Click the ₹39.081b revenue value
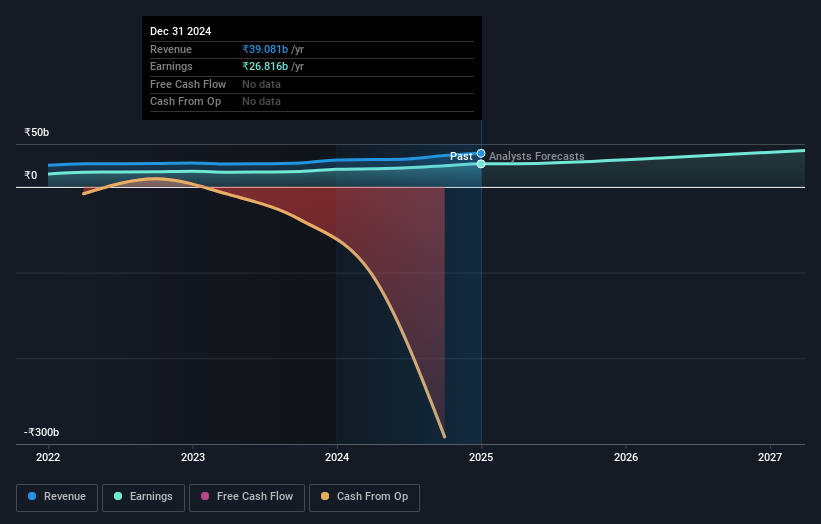 pos(265,49)
